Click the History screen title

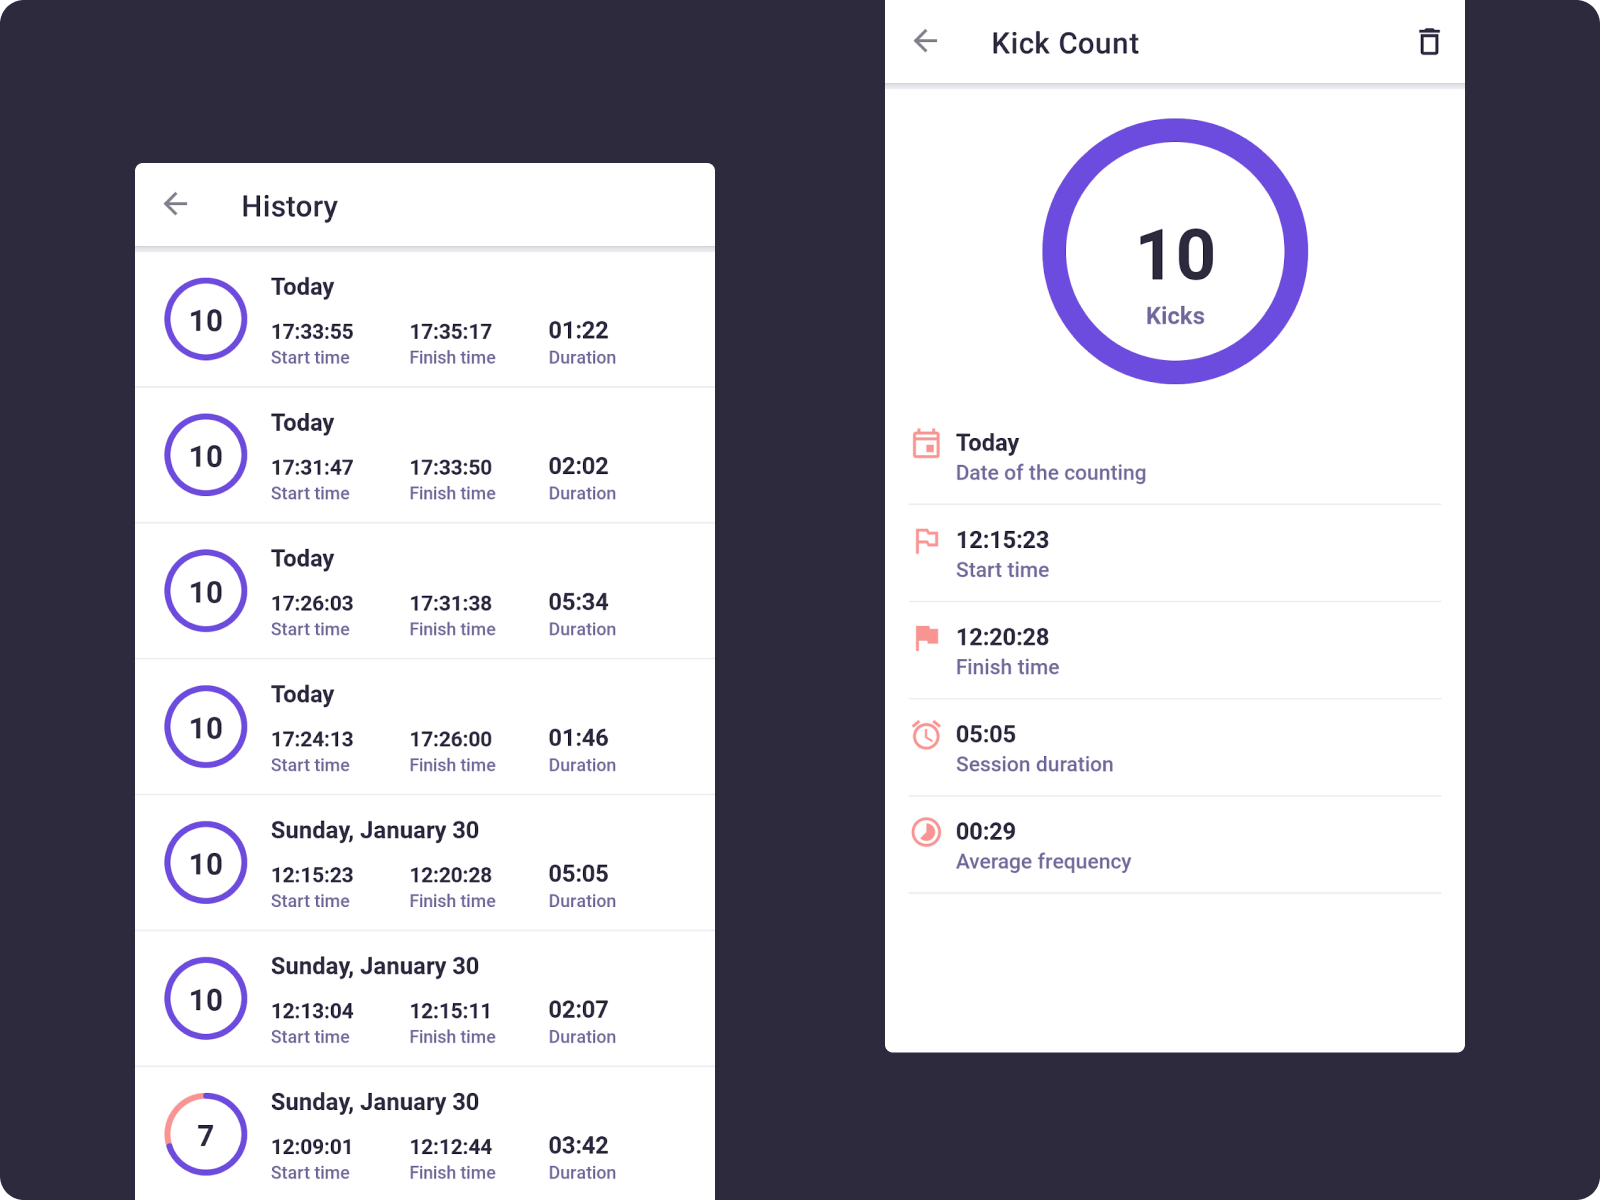[x=289, y=206]
